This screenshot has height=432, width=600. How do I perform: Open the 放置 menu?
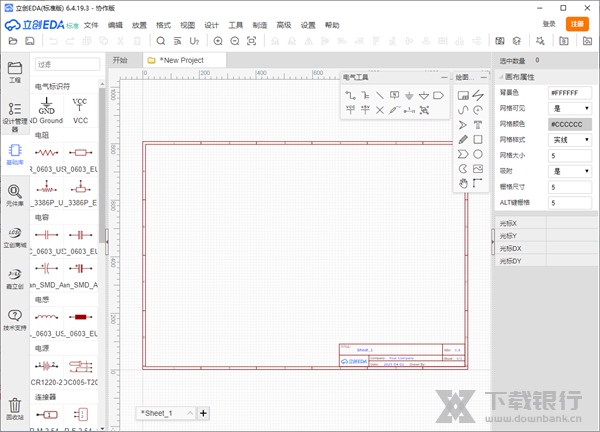click(x=139, y=23)
